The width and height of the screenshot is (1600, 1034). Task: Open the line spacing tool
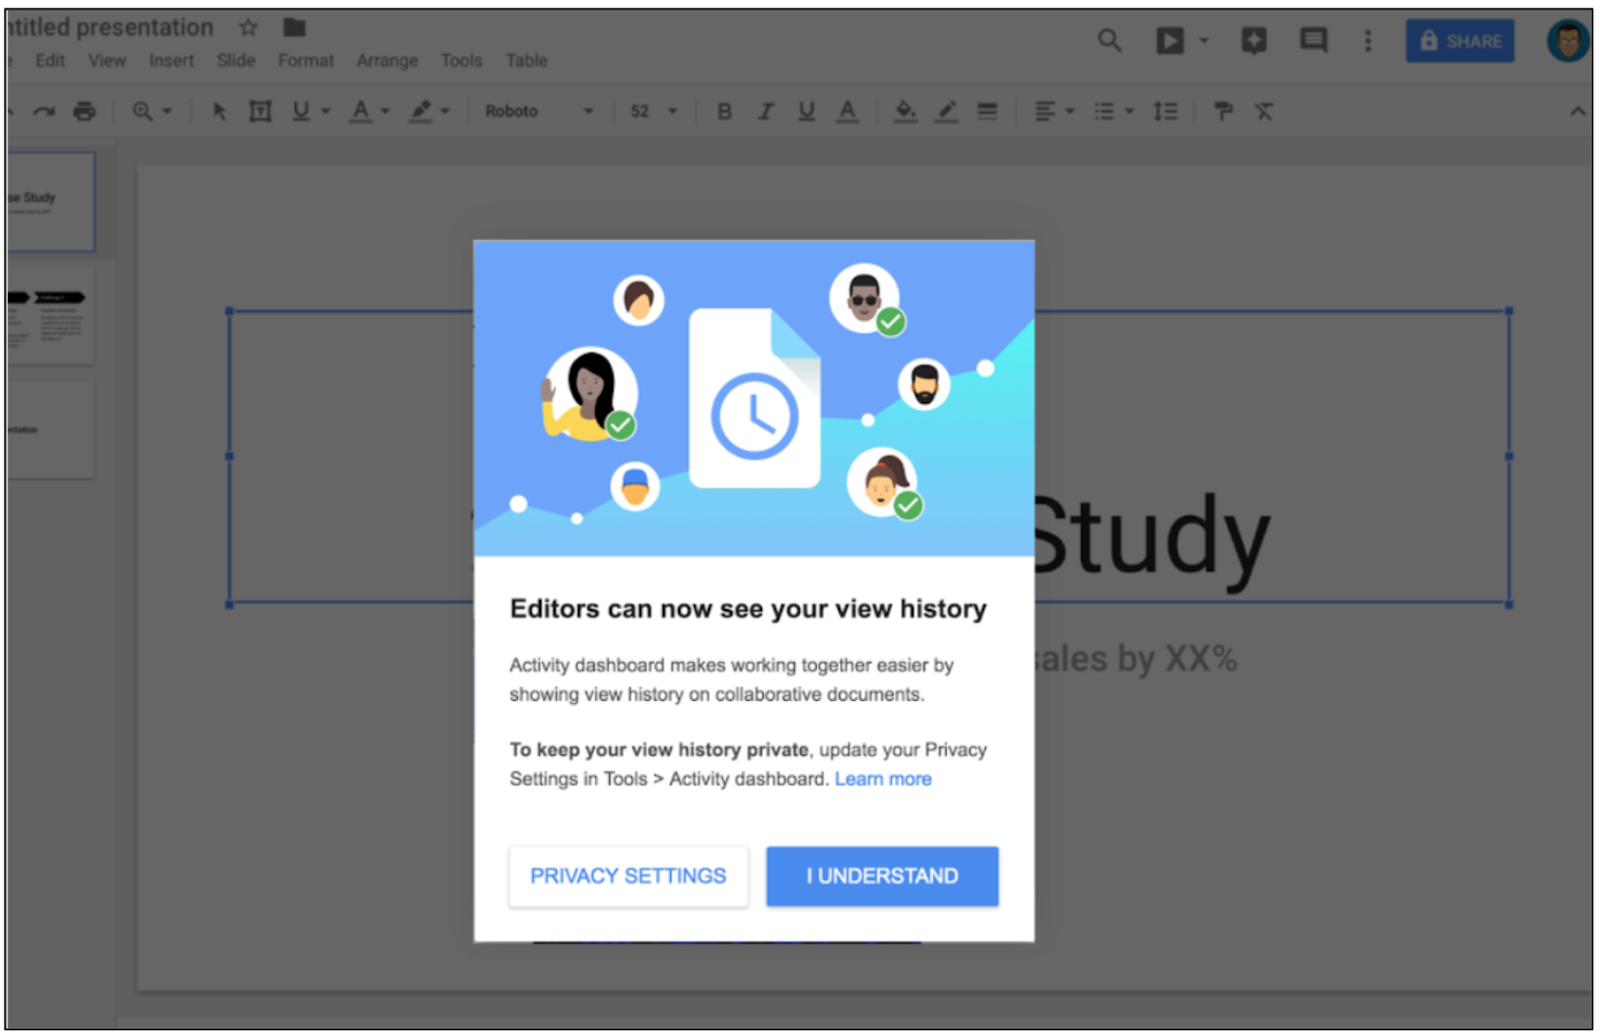point(1165,111)
